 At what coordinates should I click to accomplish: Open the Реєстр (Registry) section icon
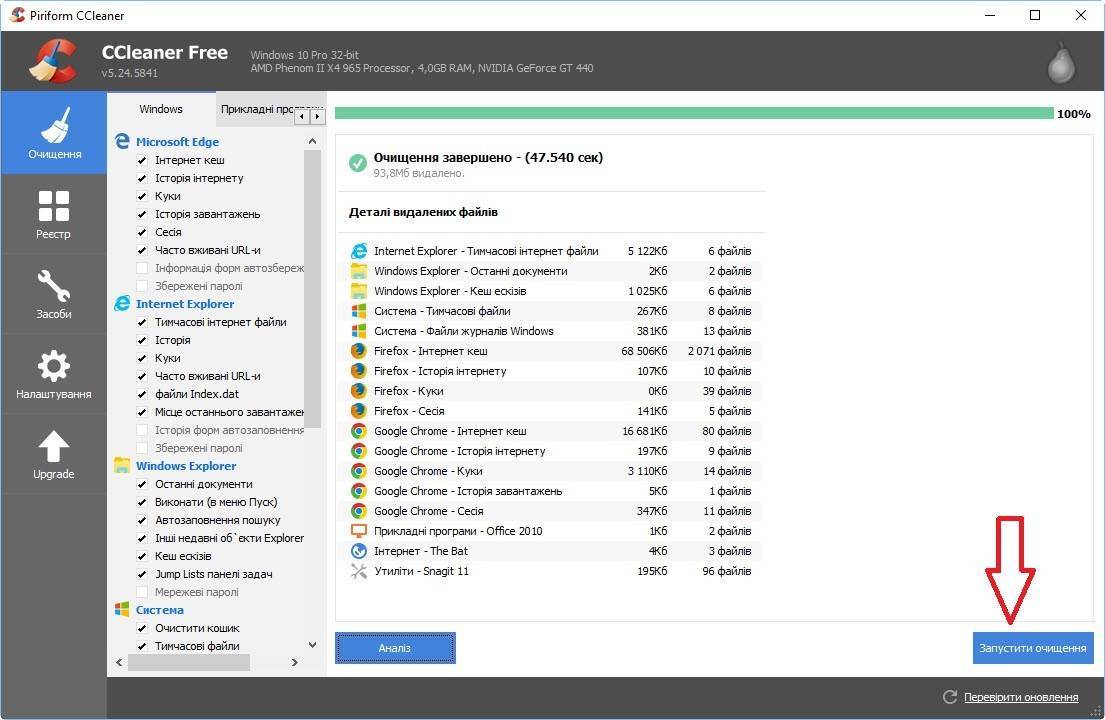pyautogui.click(x=53, y=207)
